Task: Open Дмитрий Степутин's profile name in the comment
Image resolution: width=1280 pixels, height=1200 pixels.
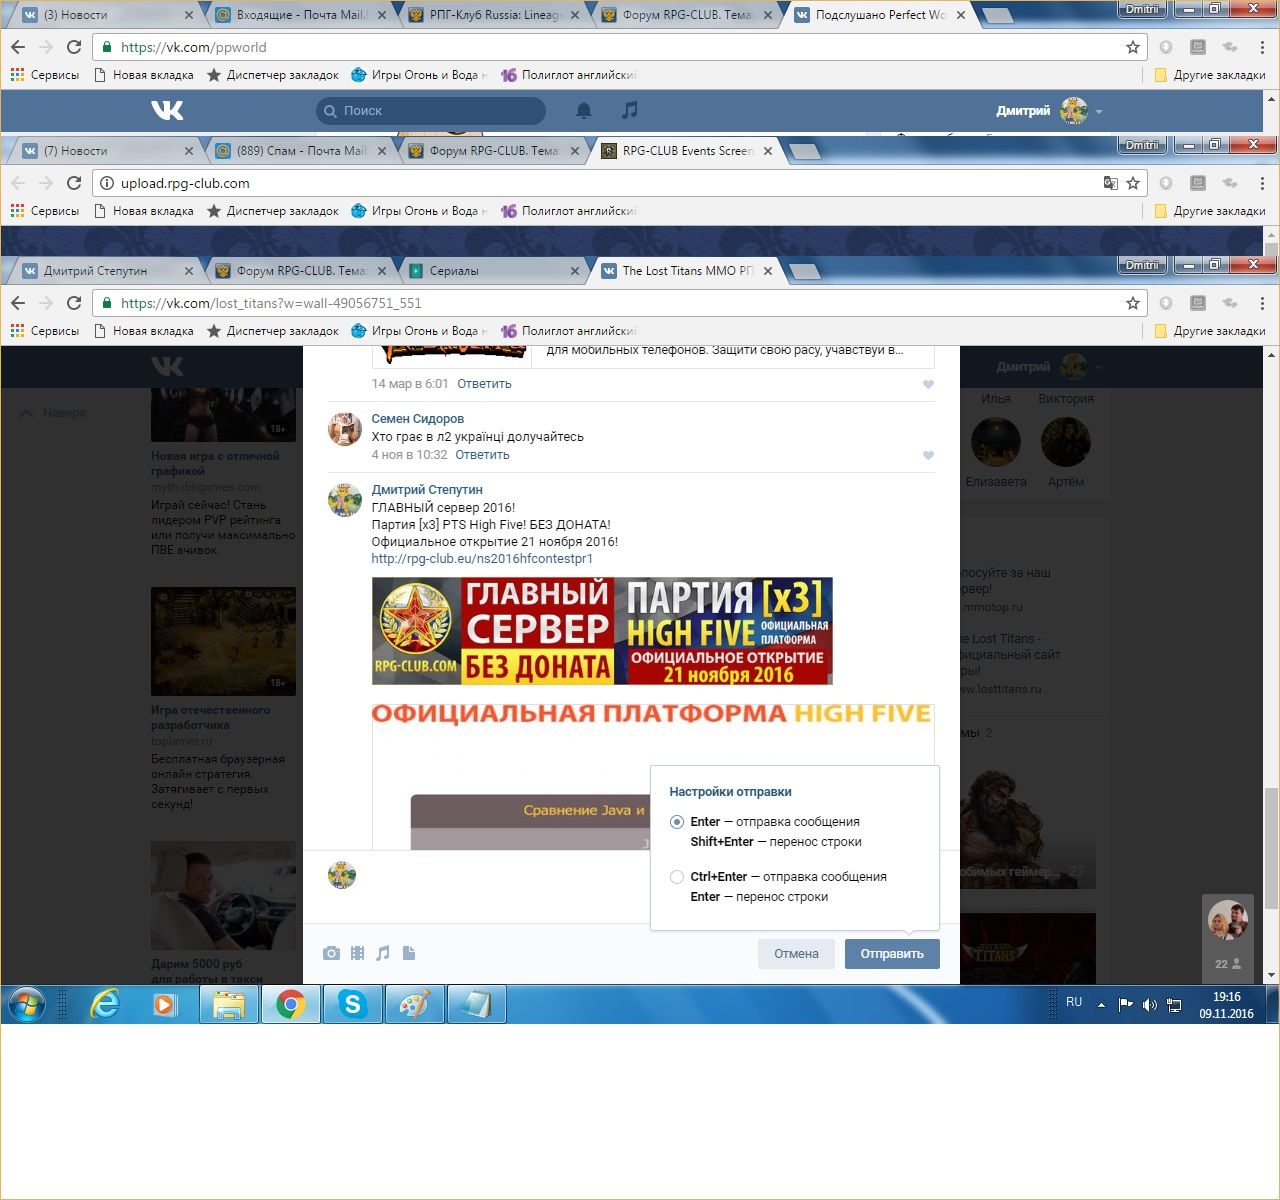Action: tap(427, 490)
